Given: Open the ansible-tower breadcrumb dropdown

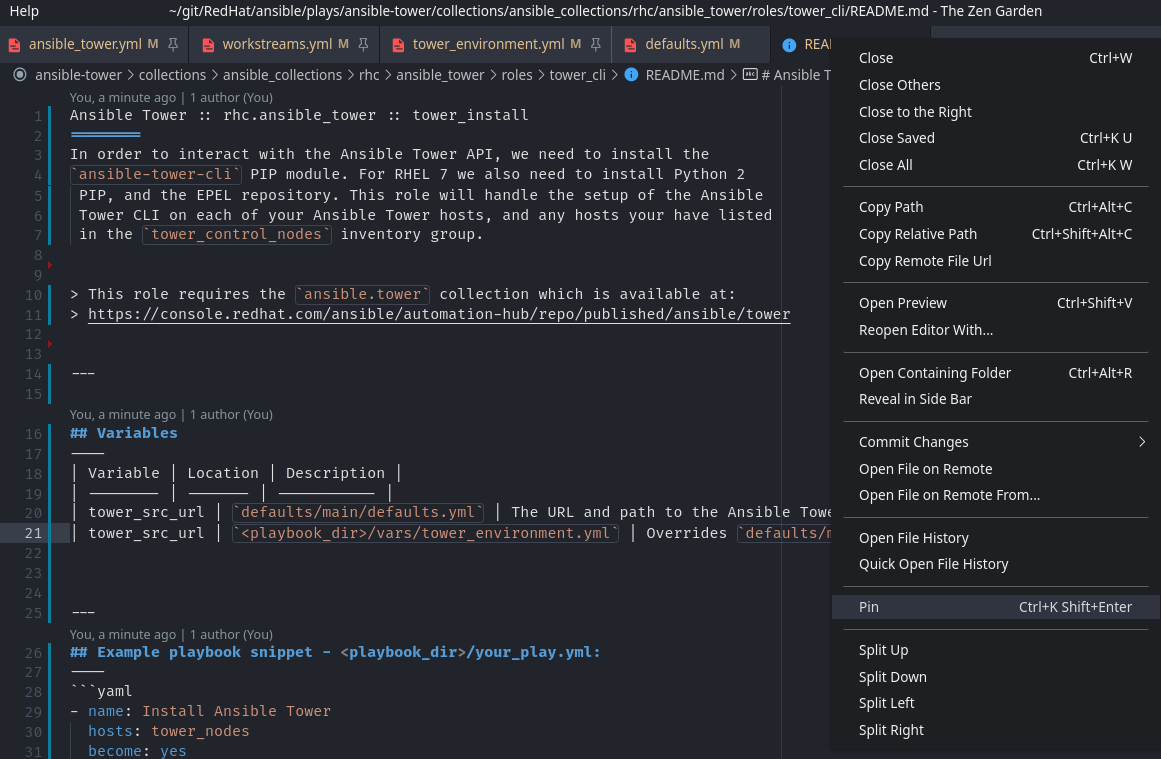Looking at the screenshot, I should (x=78, y=75).
